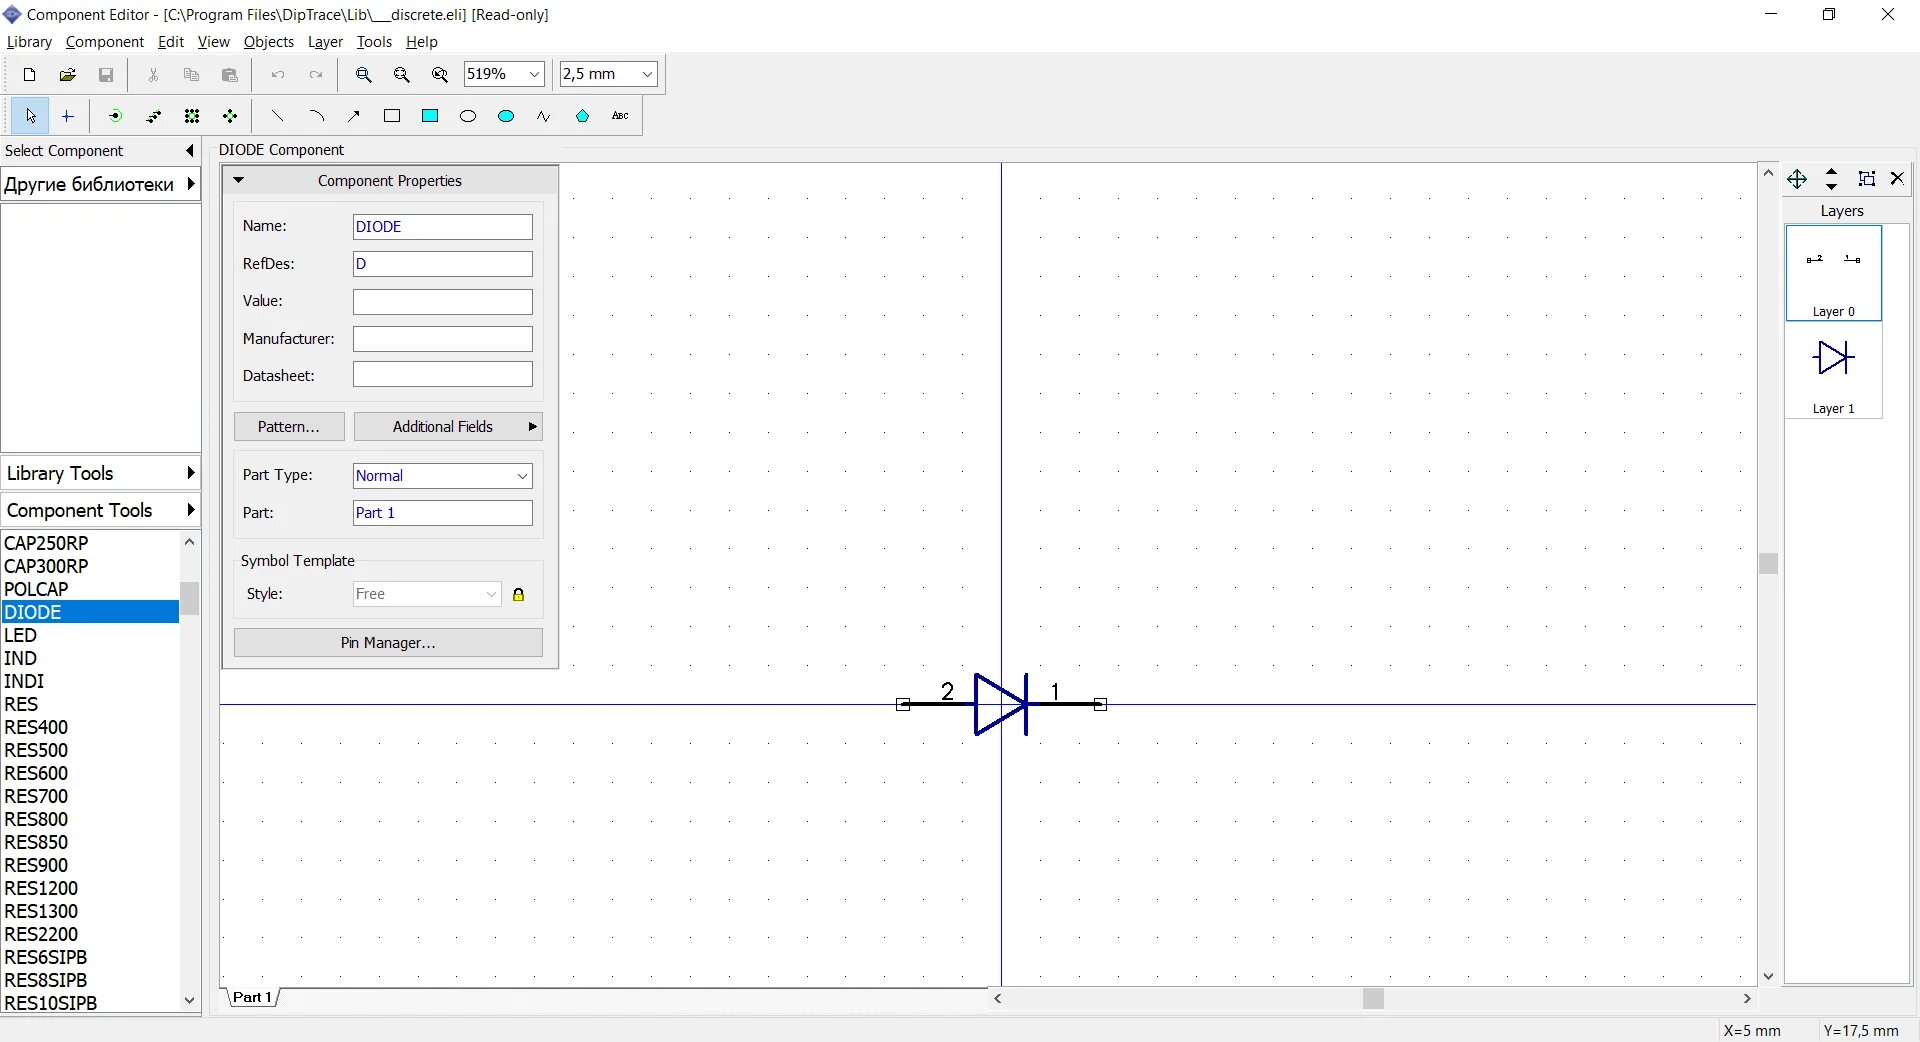
Task: Open the Component menu
Action: [105, 42]
